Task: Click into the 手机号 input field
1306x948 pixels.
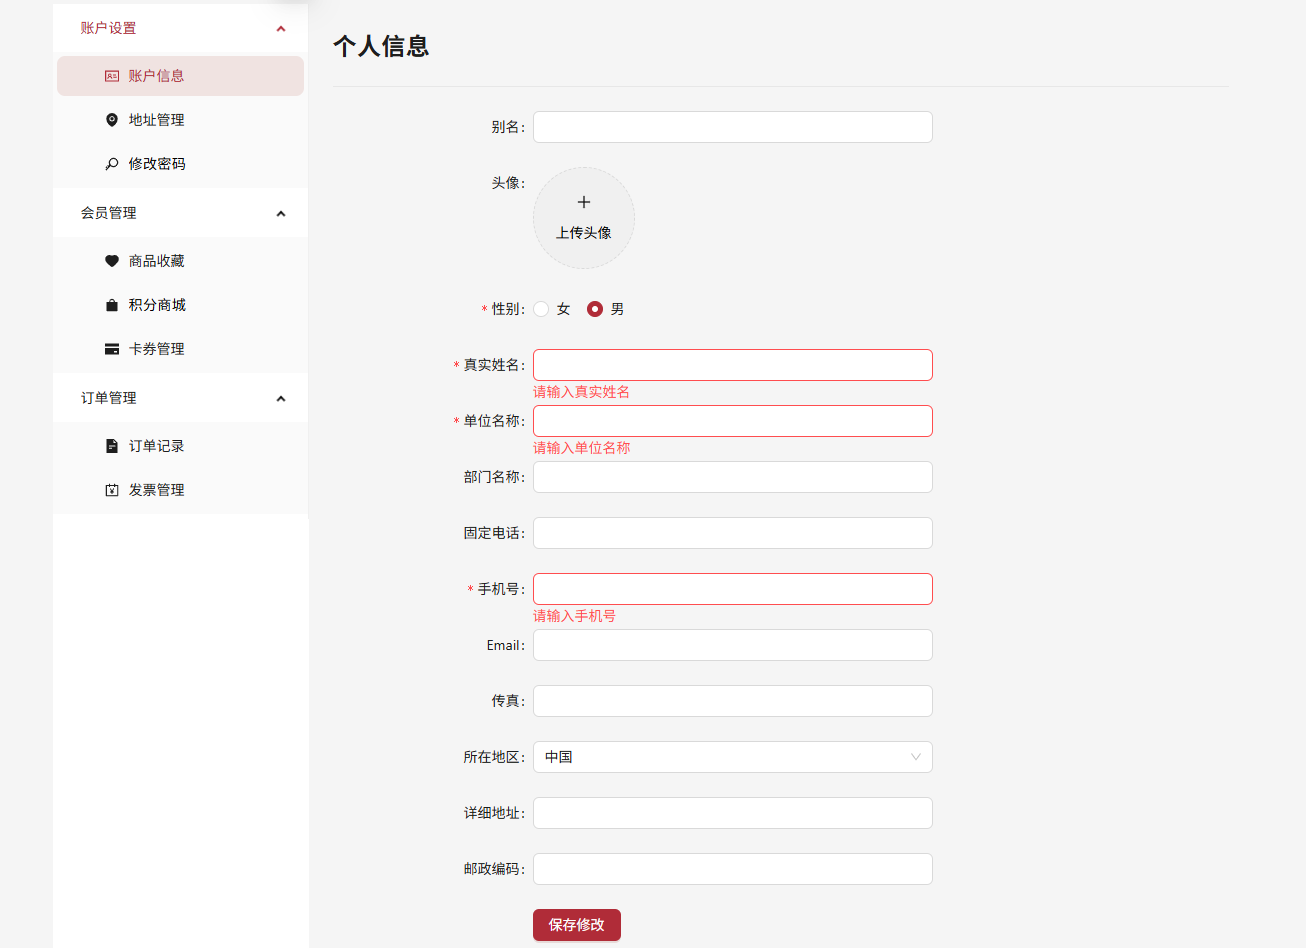Action: pyautogui.click(x=732, y=589)
